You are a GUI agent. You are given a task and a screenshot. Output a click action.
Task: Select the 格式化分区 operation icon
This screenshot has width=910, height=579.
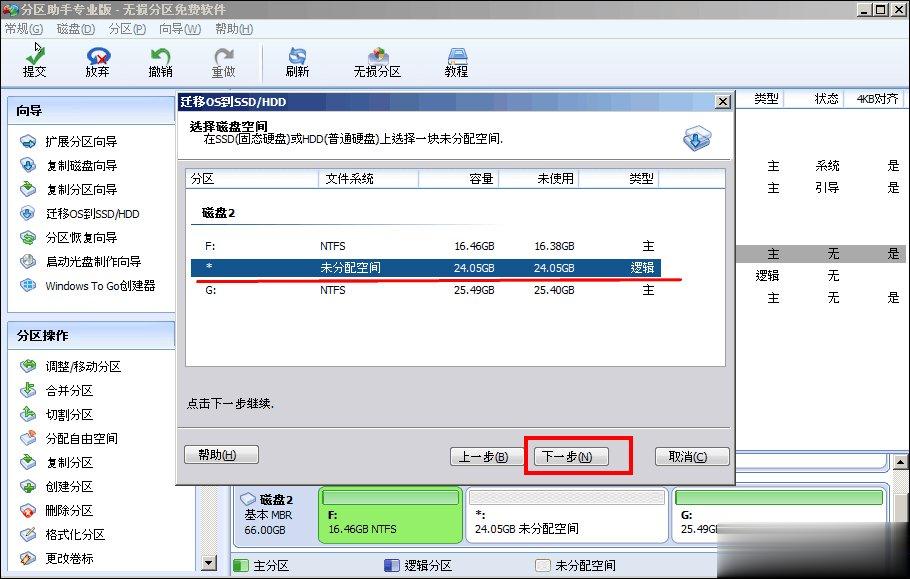(28, 534)
